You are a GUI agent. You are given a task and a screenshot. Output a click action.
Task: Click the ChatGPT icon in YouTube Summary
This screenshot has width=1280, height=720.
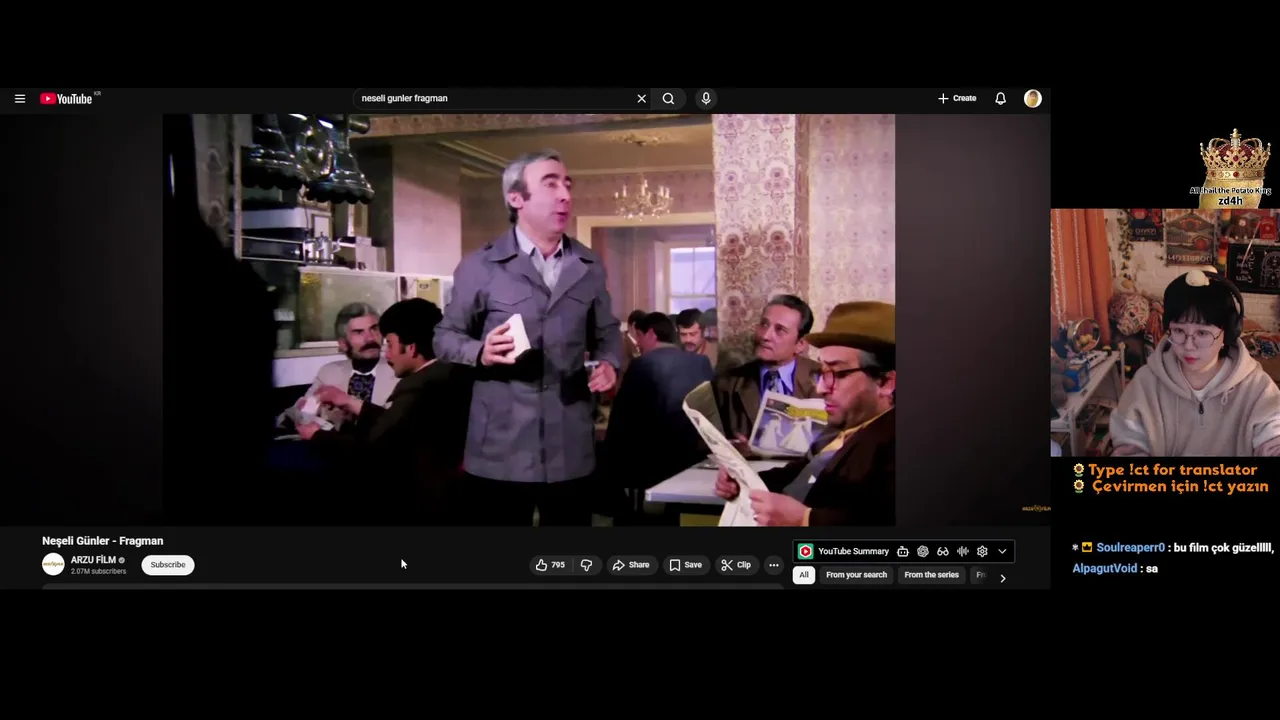point(923,551)
